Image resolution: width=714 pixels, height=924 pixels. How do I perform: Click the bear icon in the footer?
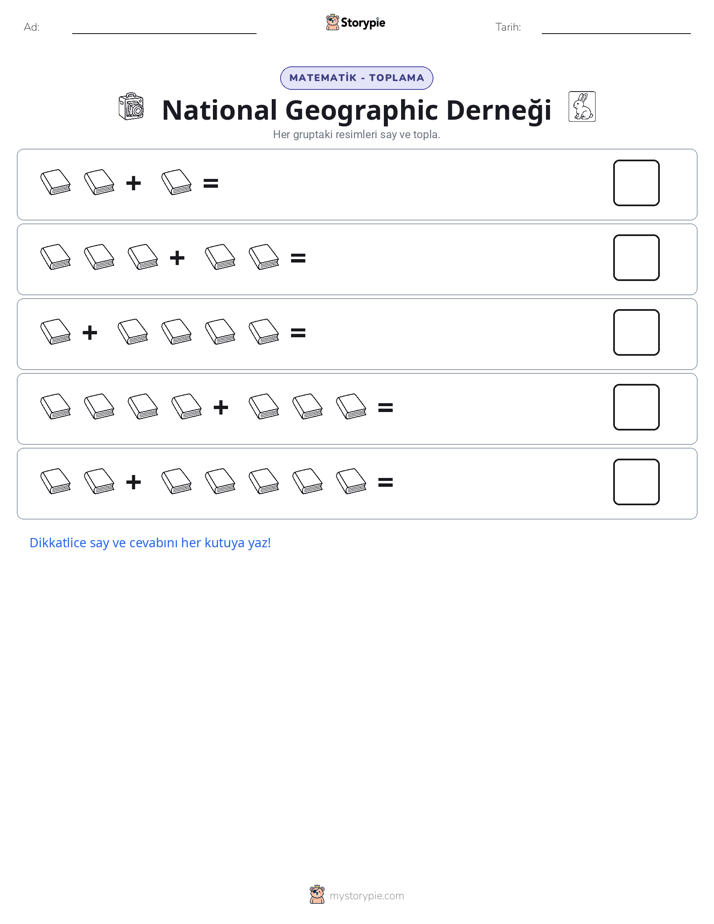click(317, 895)
